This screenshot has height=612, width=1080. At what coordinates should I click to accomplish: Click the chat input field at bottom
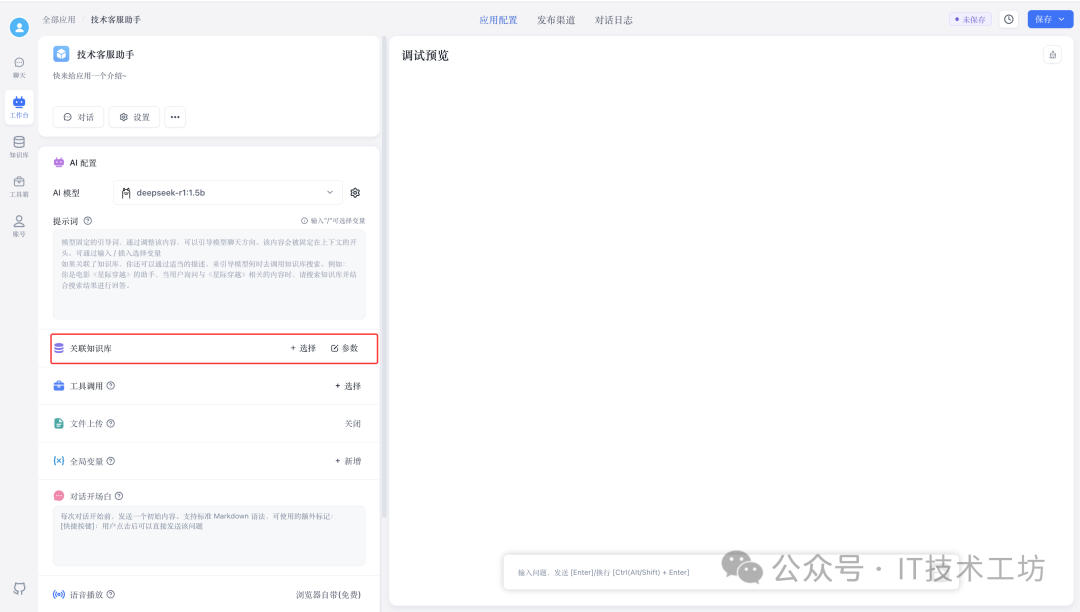(x=650, y=572)
